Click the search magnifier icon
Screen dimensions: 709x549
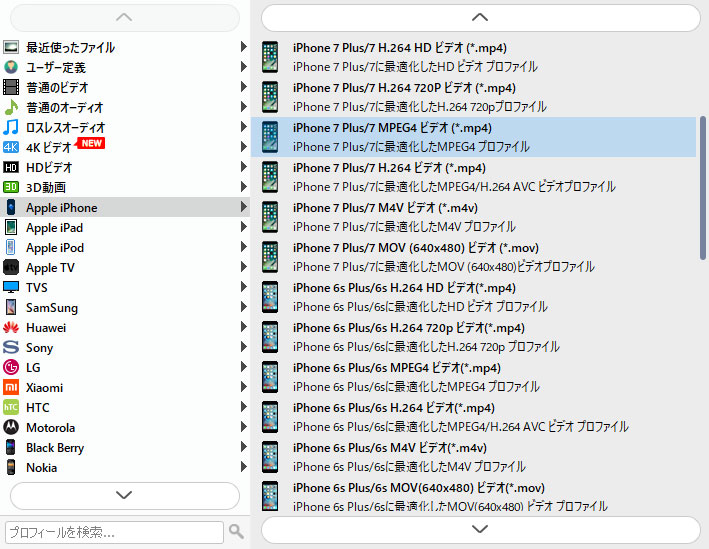tap(236, 531)
